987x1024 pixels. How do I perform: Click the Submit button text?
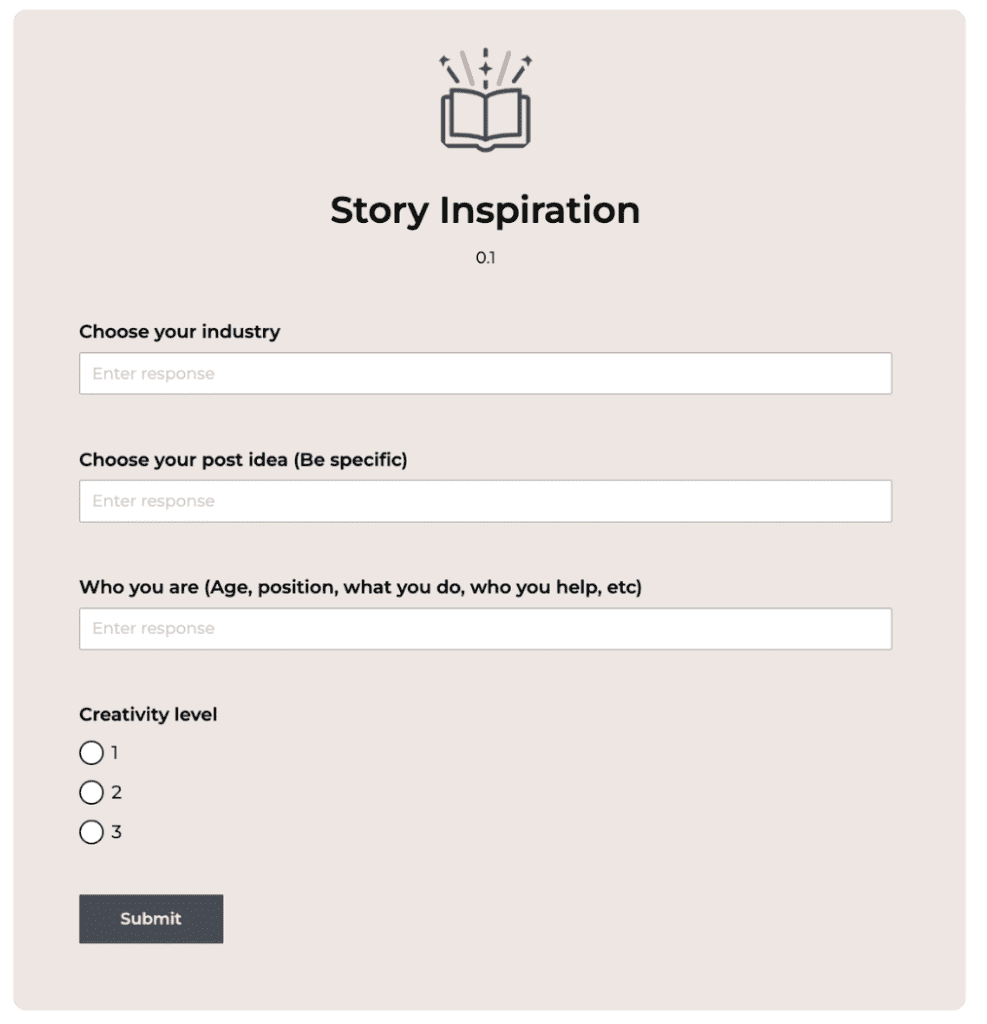[x=151, y=919]
